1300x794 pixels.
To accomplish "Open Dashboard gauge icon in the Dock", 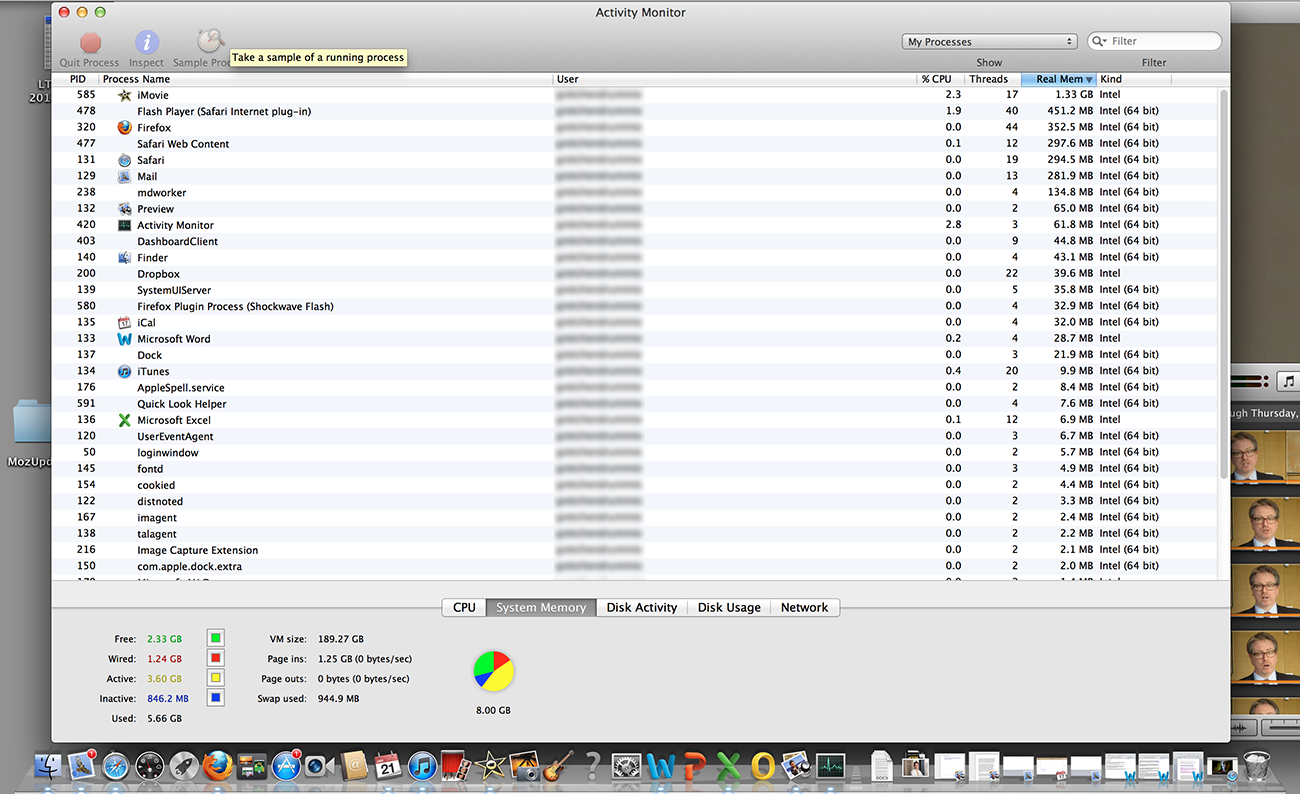I will tap(149, 767).
